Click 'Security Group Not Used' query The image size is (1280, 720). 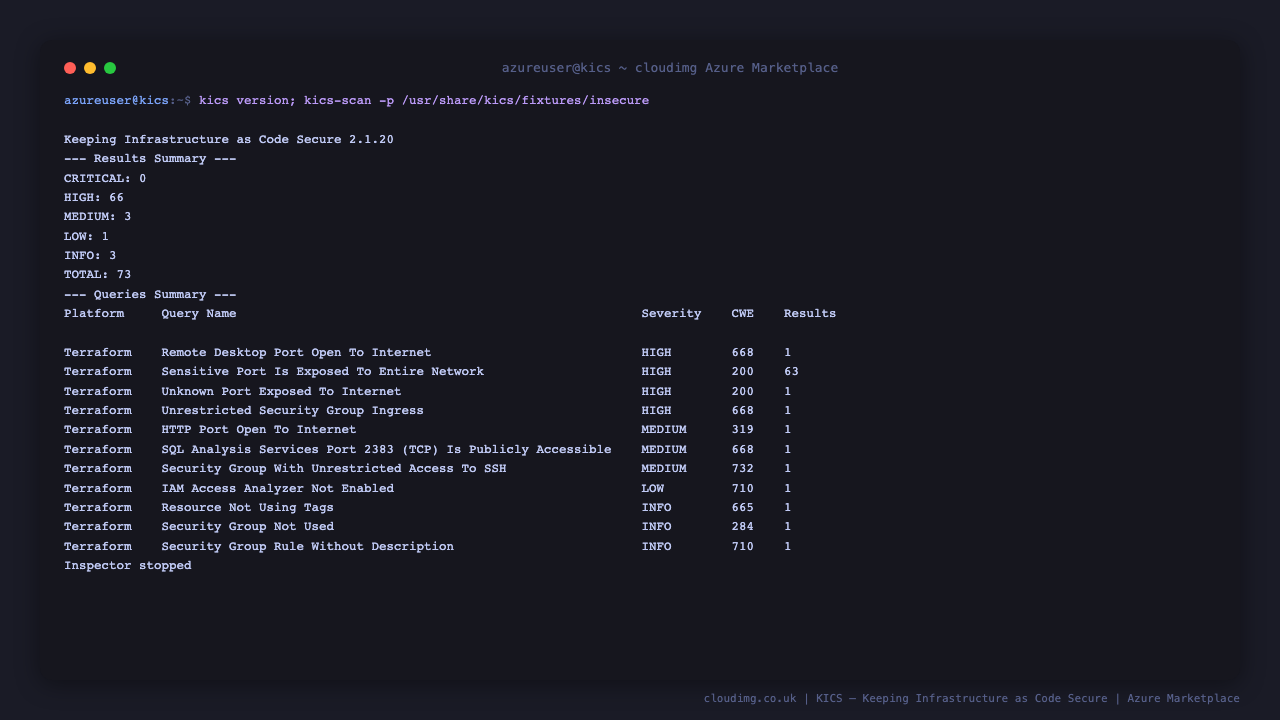click(x=247, y=527)
